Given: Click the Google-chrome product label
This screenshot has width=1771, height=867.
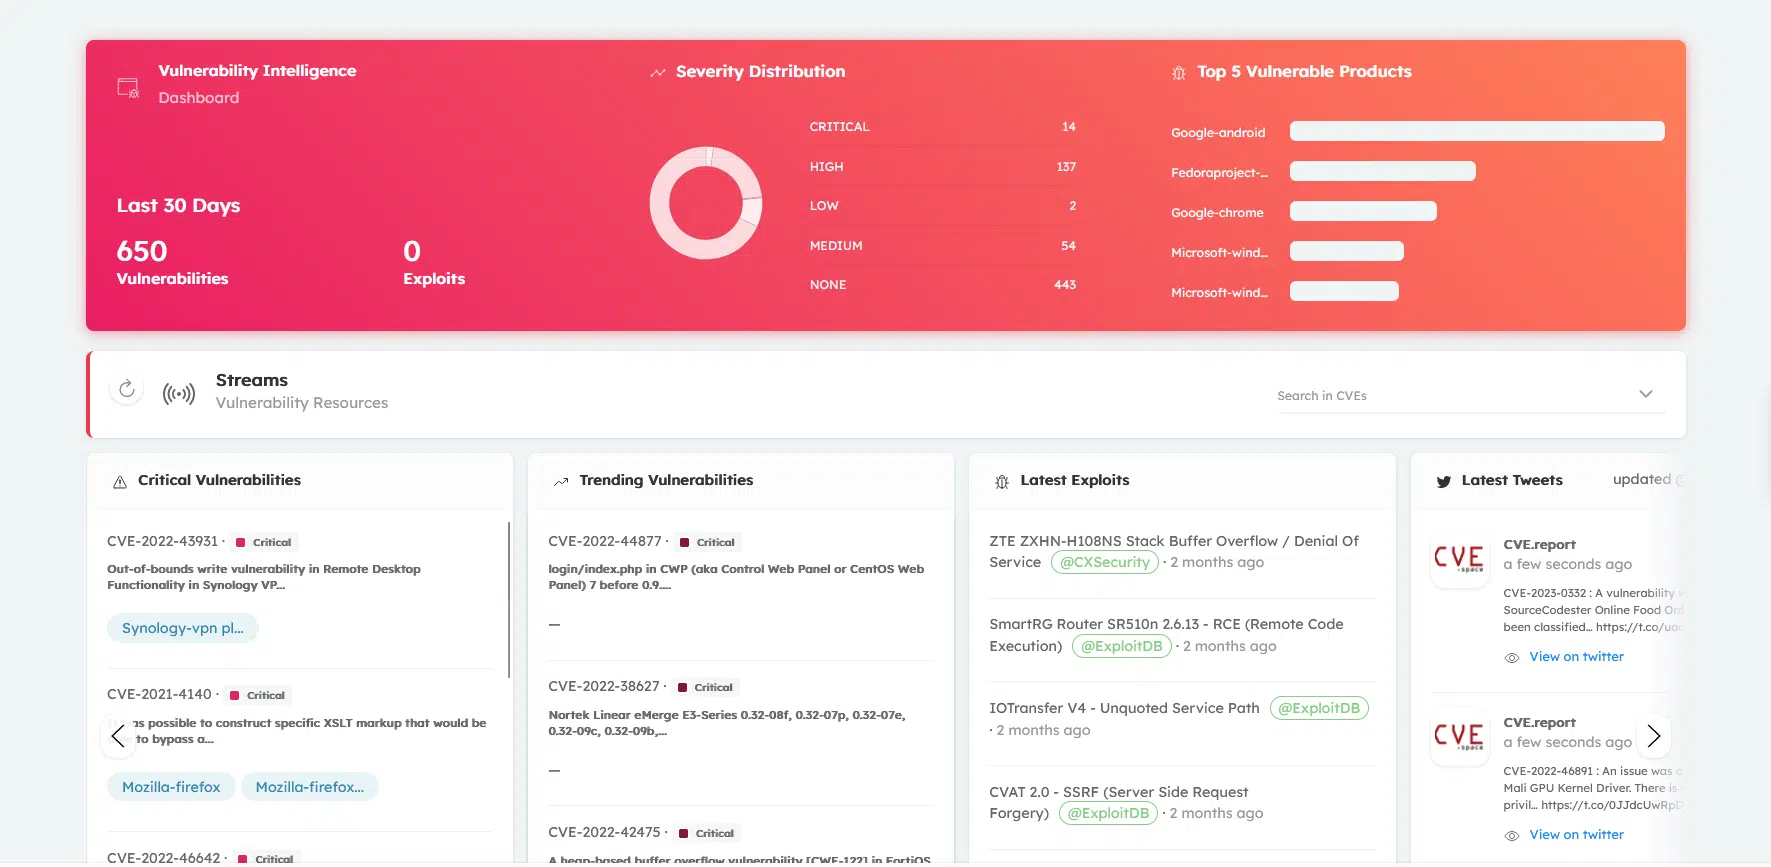Looking at the screenshot, I should (x=1217, y=213).
